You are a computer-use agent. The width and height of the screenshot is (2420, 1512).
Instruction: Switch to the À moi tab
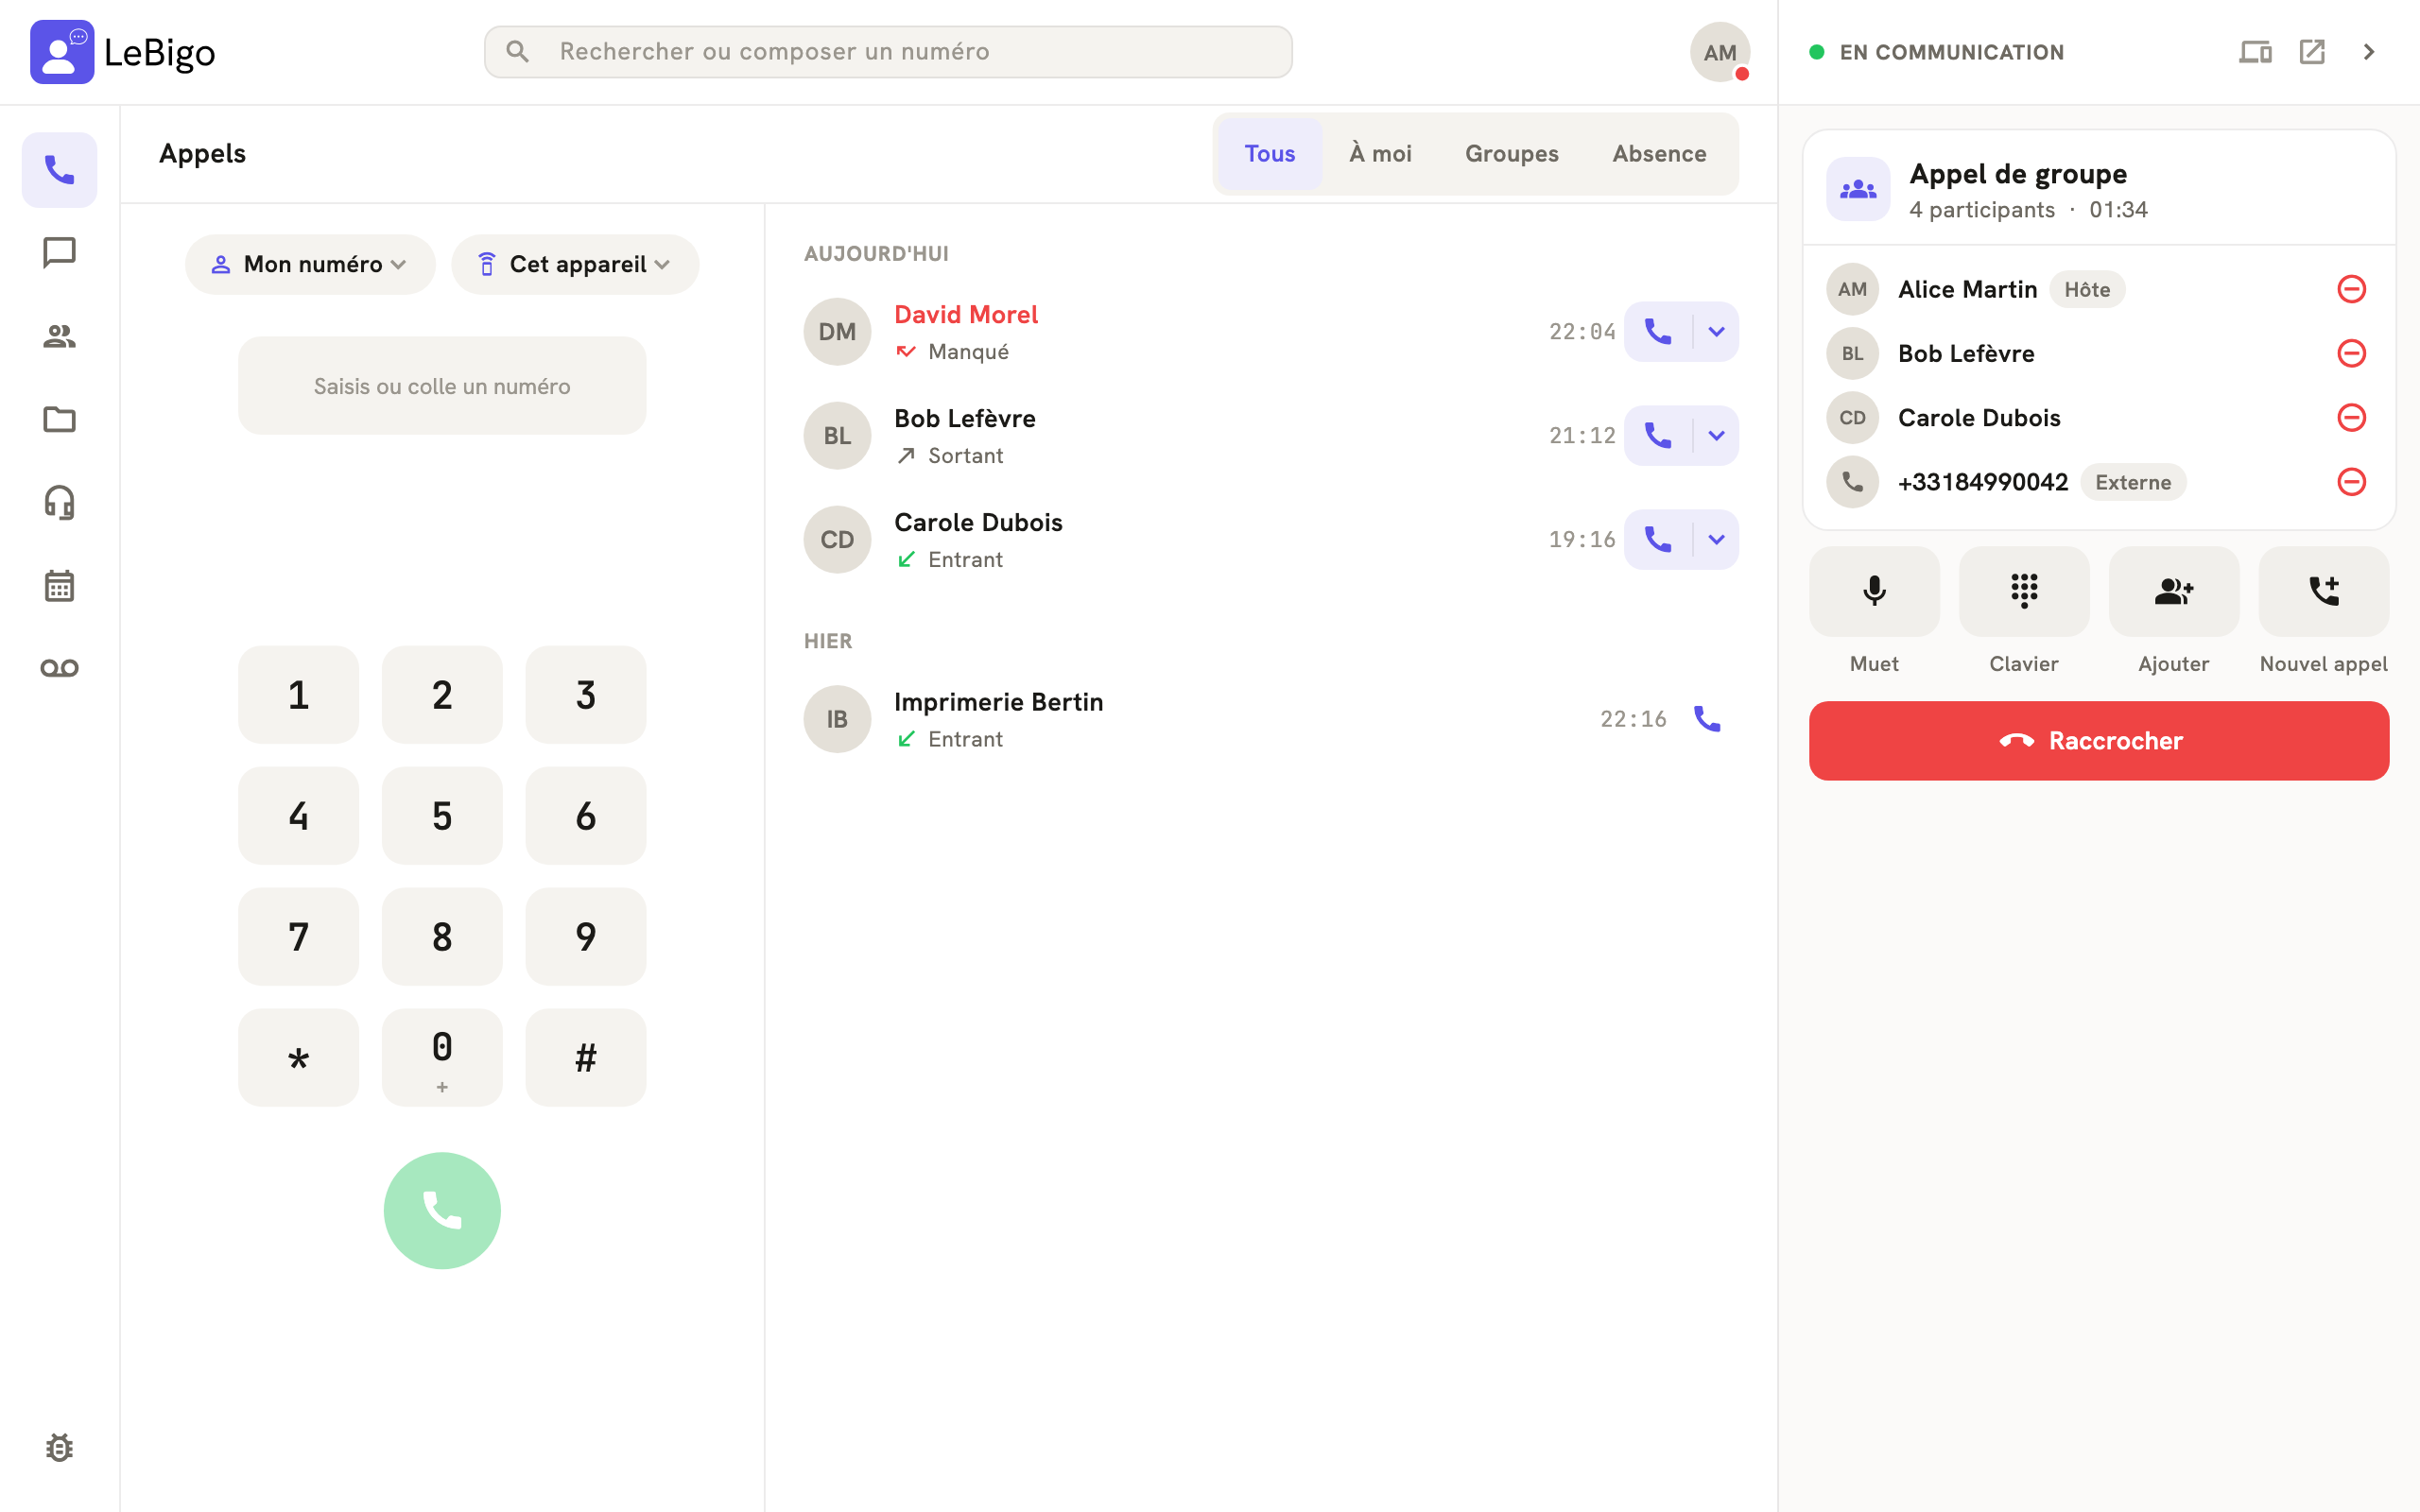pos(1380,153)
